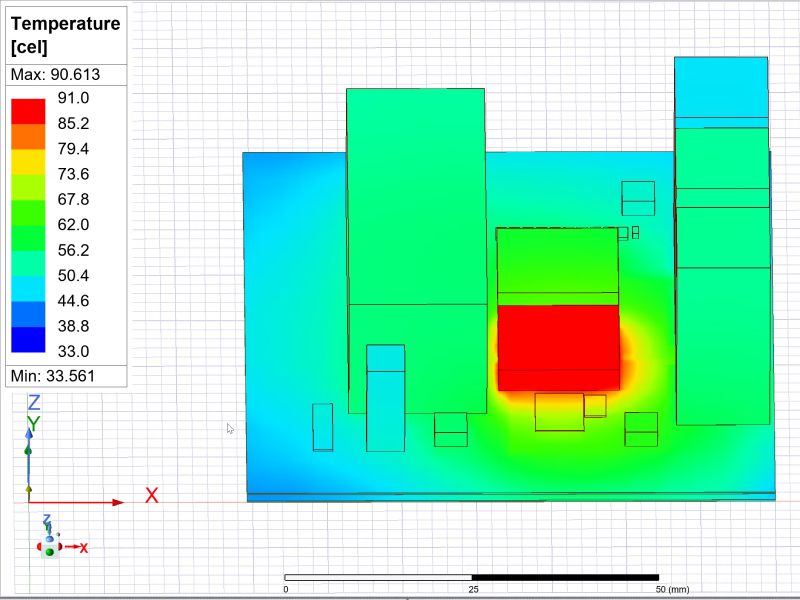Select the bottom edge strip of the board
The width and height of the screenshot is (800, 600).
coord(510,496)
